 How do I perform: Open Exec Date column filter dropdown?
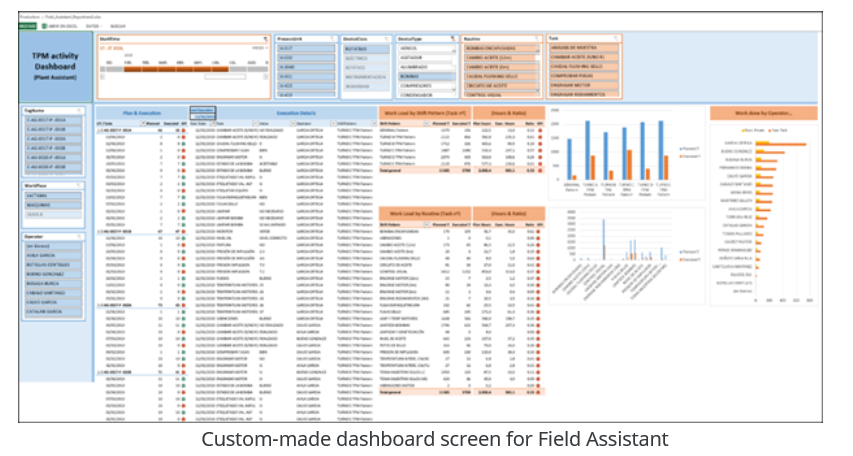pos(213,124)
